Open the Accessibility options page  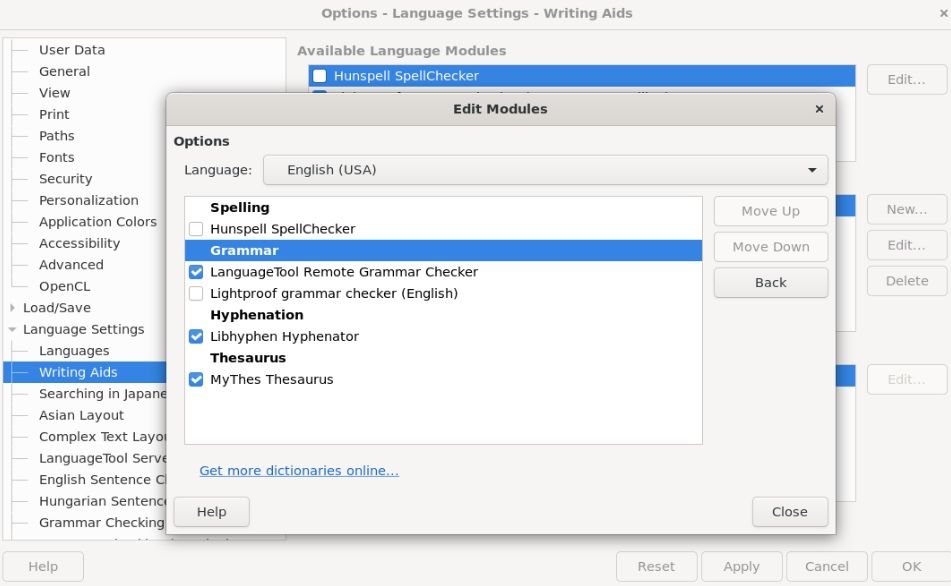click(79, 244)
